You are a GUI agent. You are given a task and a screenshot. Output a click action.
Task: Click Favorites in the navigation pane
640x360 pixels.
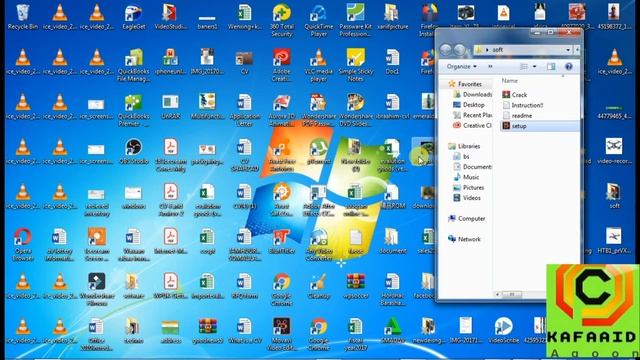pos(465,84)
